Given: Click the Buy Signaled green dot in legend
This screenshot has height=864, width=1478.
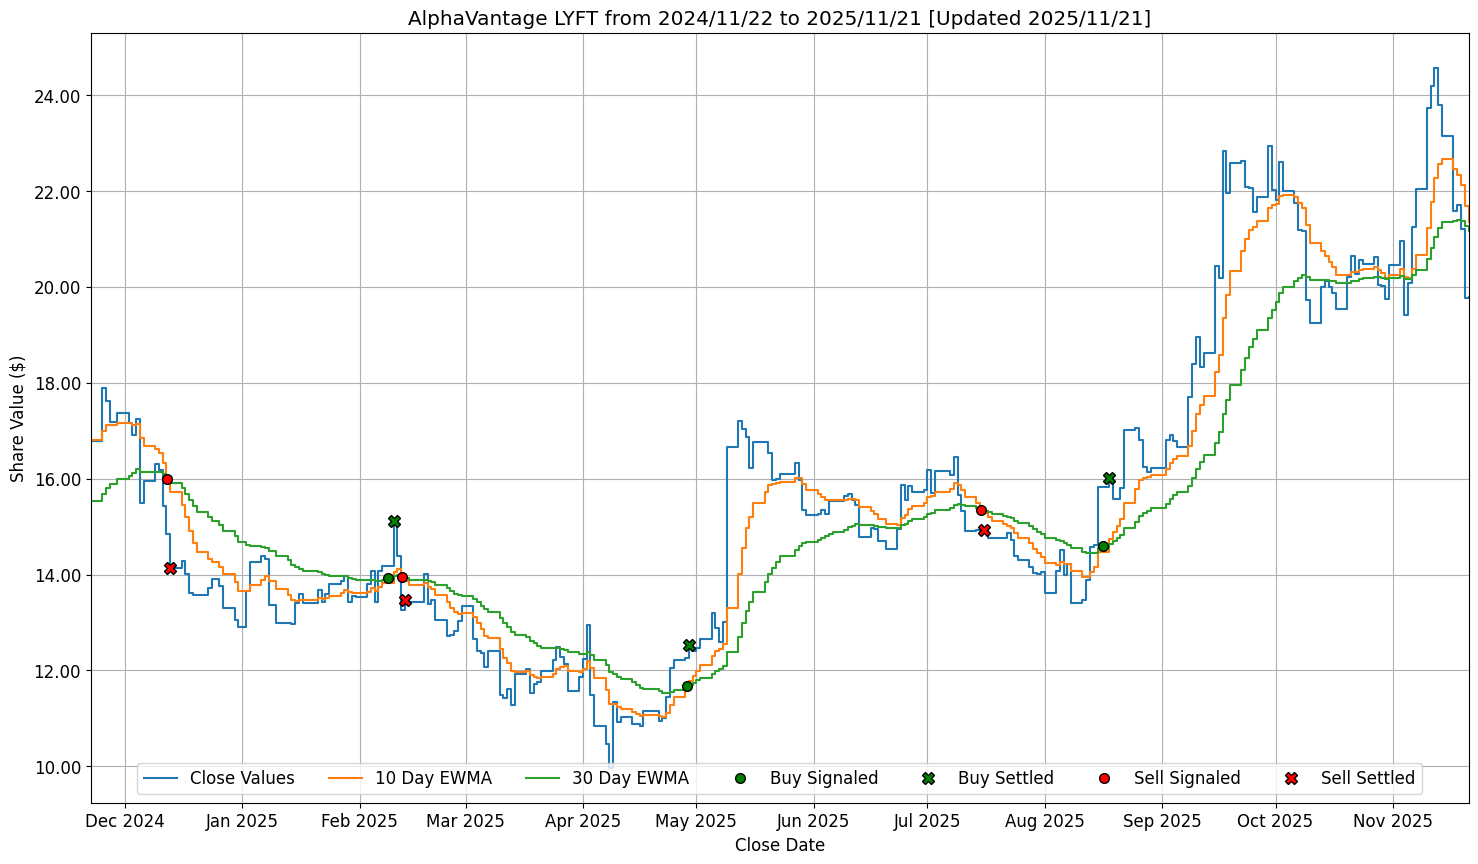Looking at the screenshot, I should click(740, 778).
